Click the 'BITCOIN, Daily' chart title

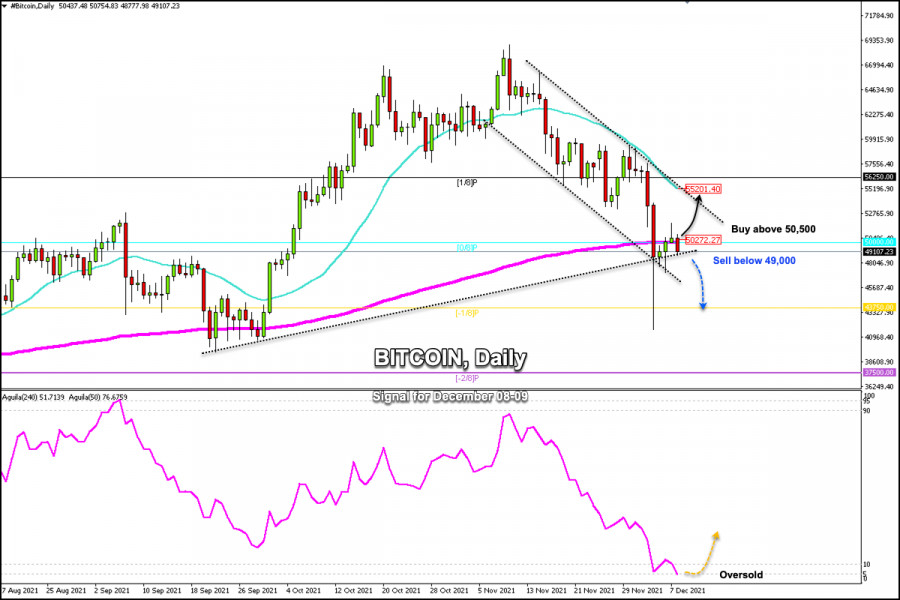pos(450,358)
